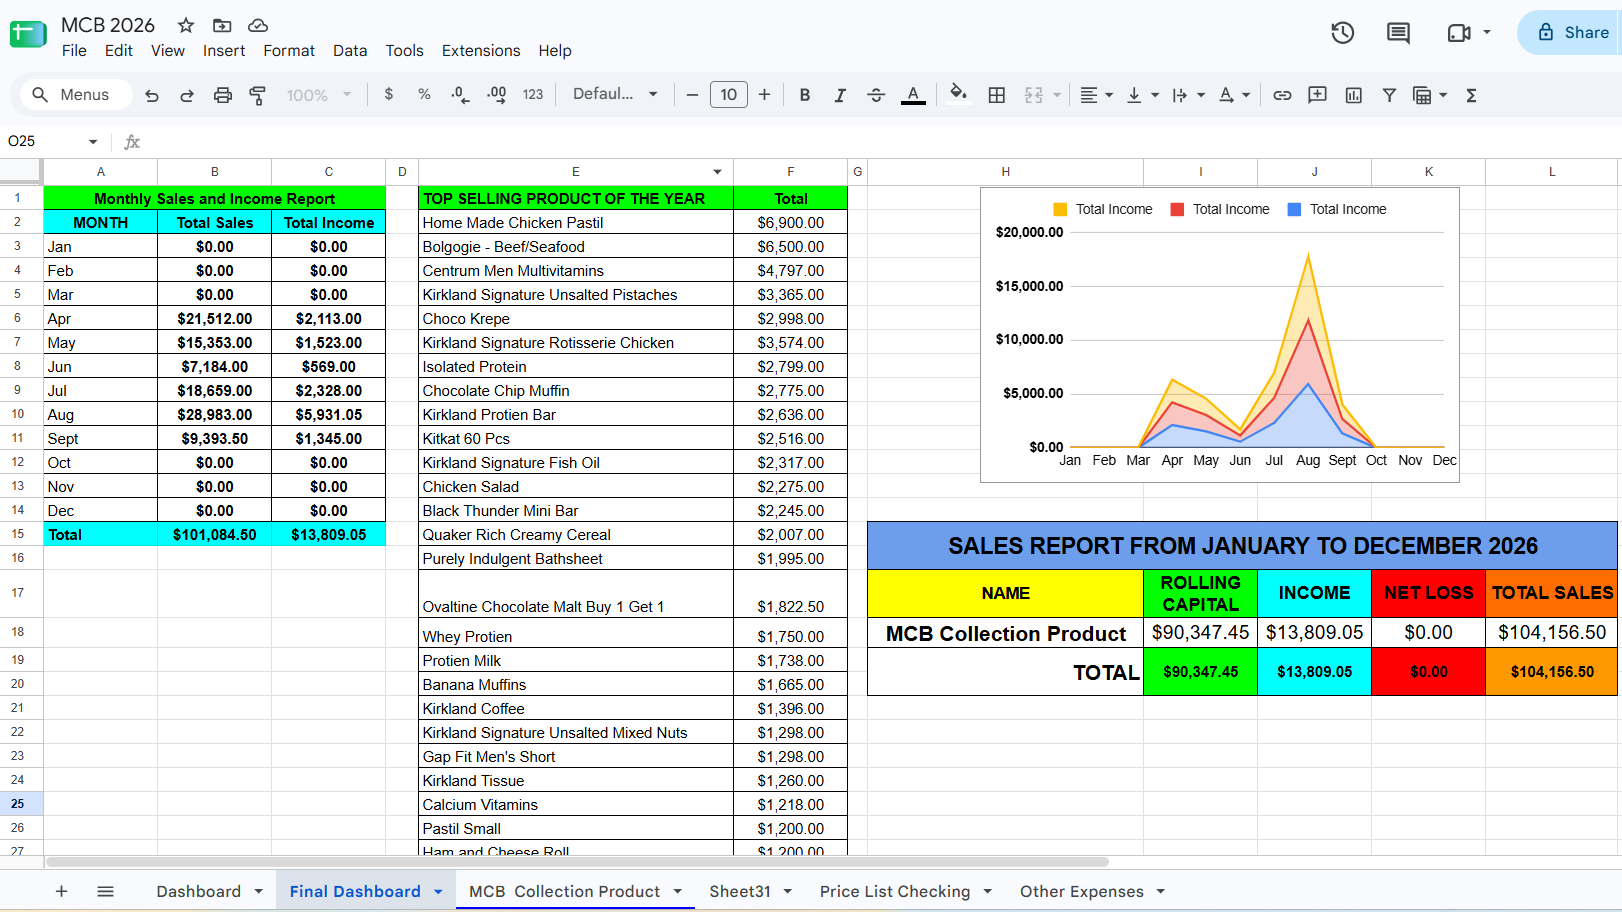Open the Extensions menu
This screenshot has height=912, width=1622.
click(481, 51)
